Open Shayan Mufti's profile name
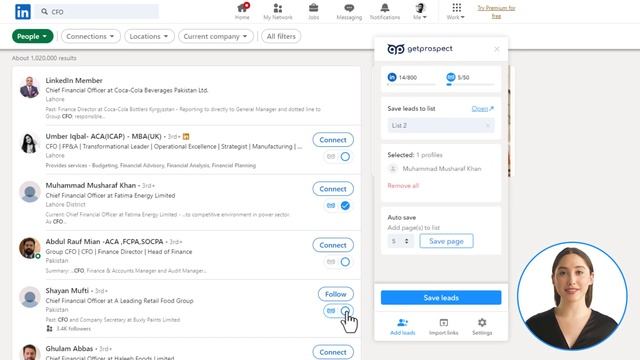 click(x=67, y=291)
